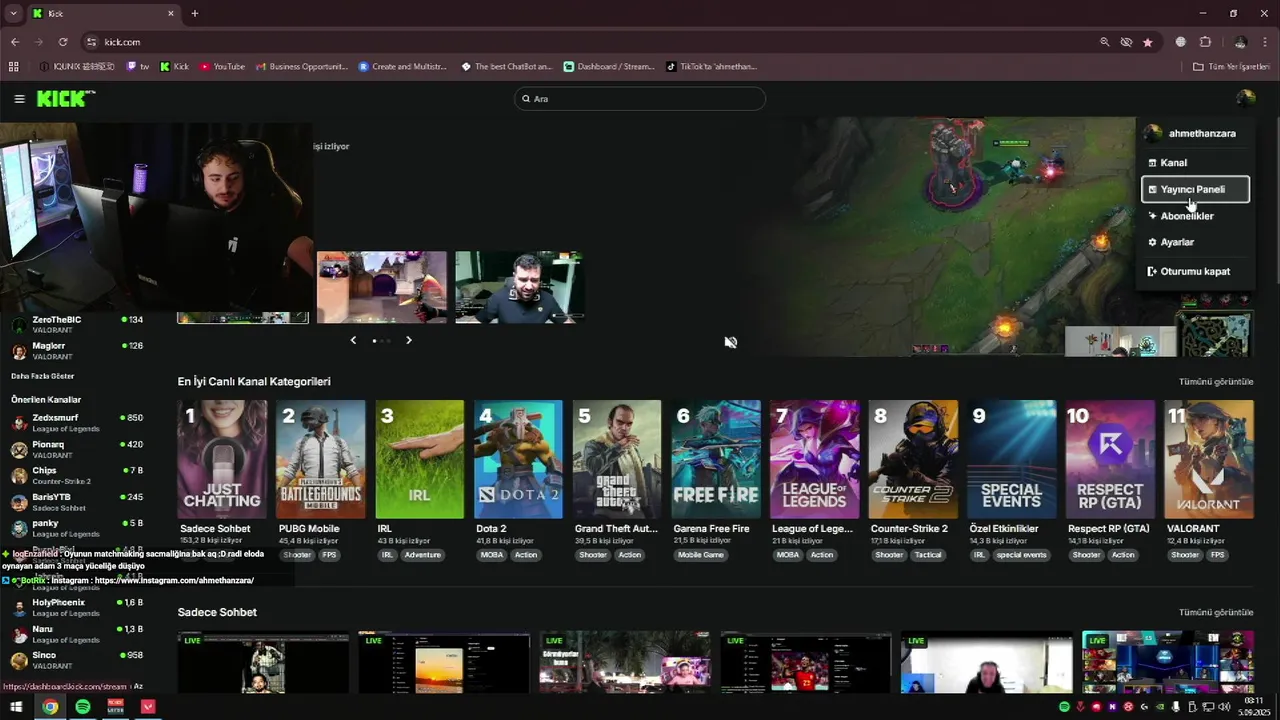Open Abonelikler in the profile menu
This screenshot has height=720, width=1280.
click(x=1195, y=216)
